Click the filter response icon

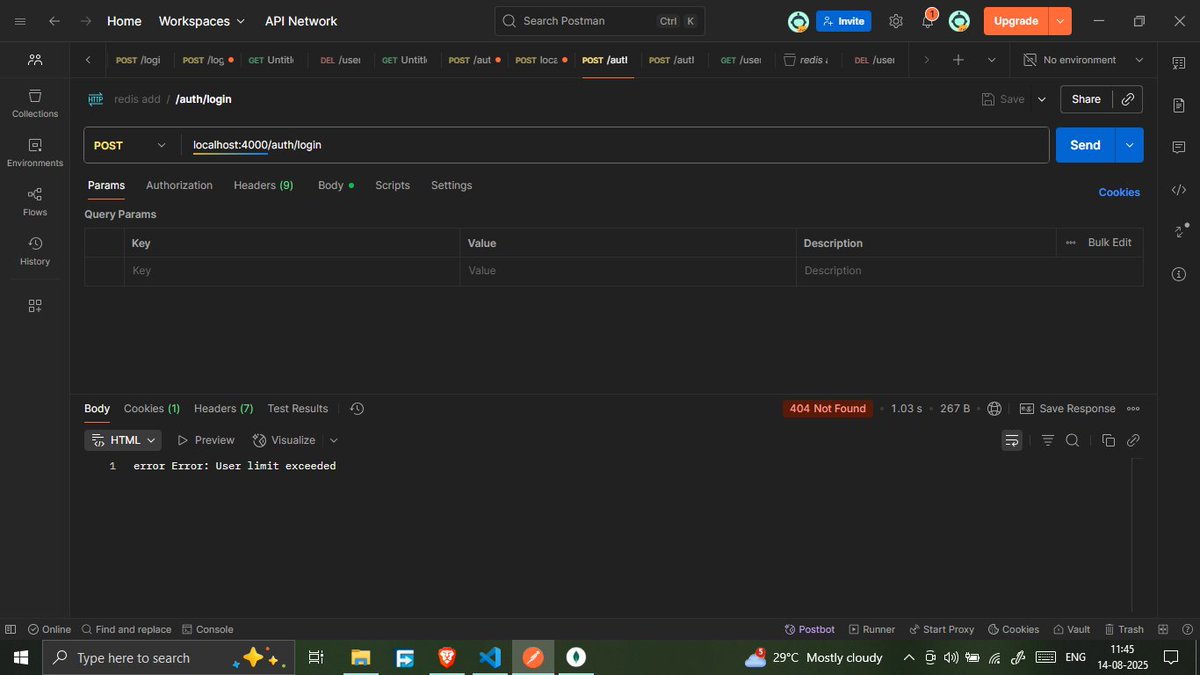(x=1048, y=440)
